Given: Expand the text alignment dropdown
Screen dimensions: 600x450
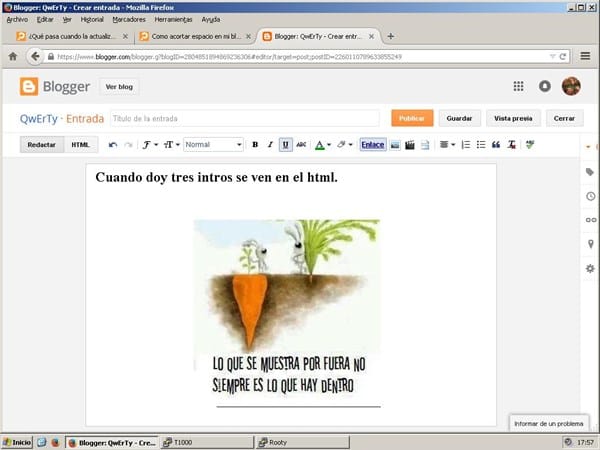Looking at the screenshot, I should [x=447, y=145].
